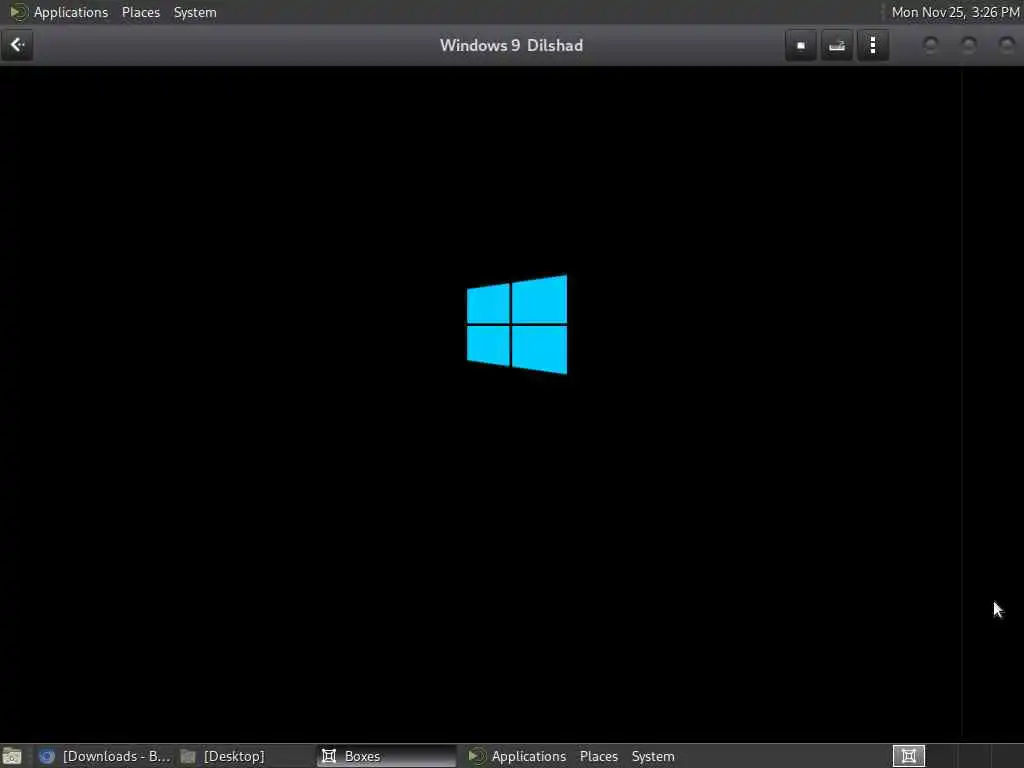Open the Applications menu in top panel
This screenshot has width=1024, height=768.
click(71, 12)
